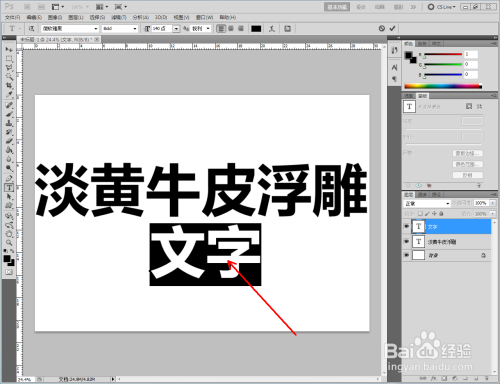This screenshot has width=500, height=384.
Task: Toggle lock position in Layers panel
Action: 434,213
